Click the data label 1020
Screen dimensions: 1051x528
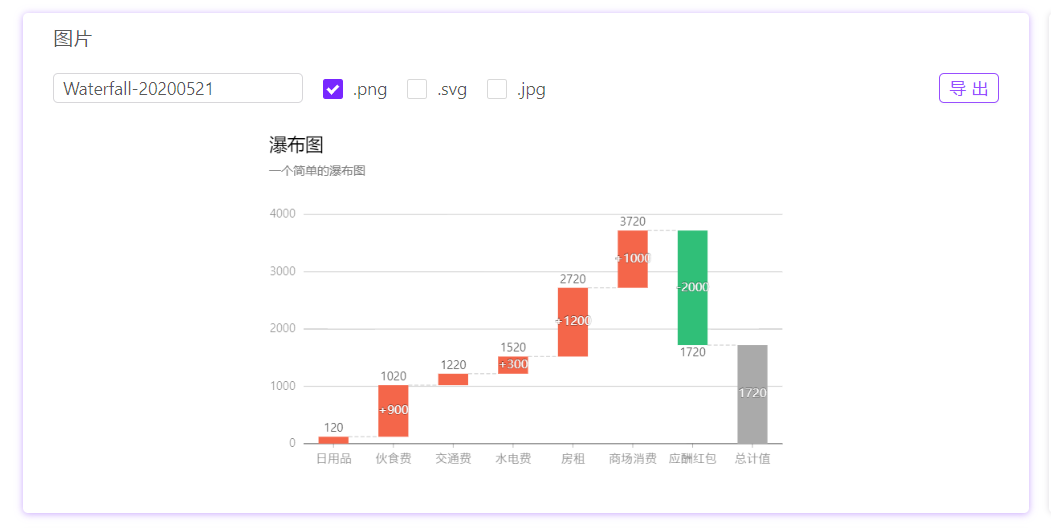click(x=393, y=376)
